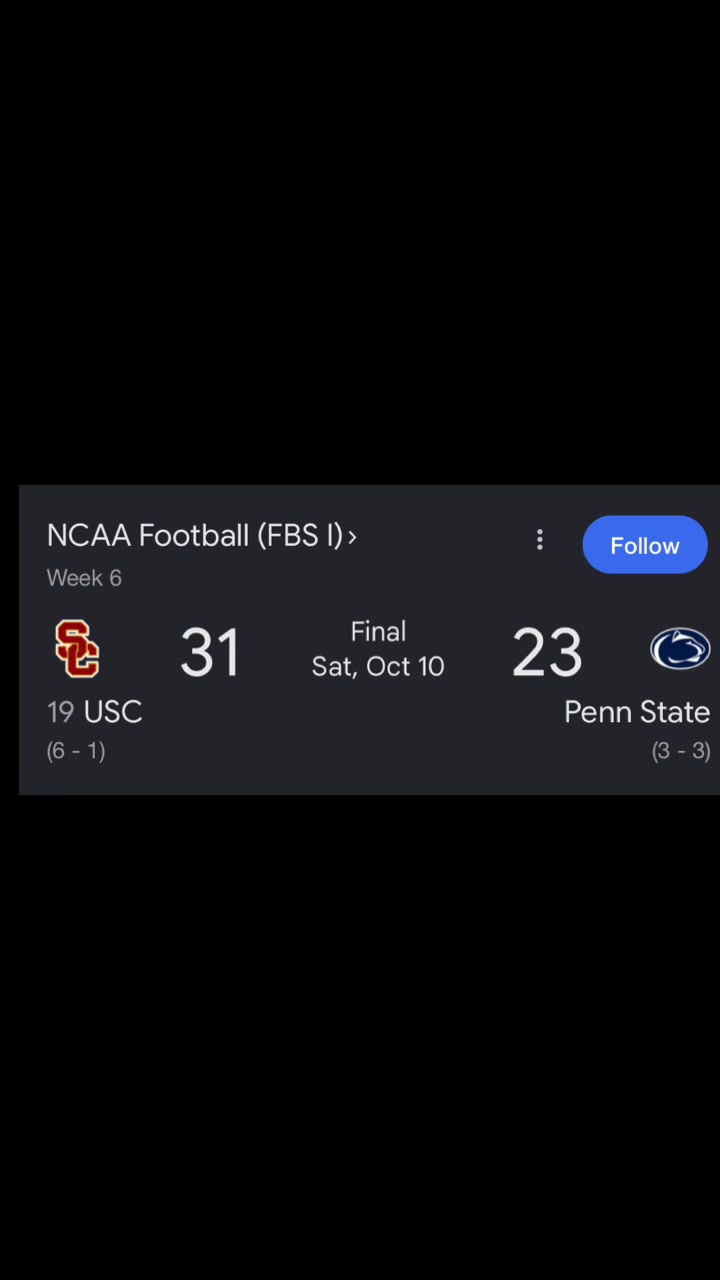Screen dimensions: 720x1280
Task: Click empty card space below the Sat, Oct 10 date
Action: (378, 735)
